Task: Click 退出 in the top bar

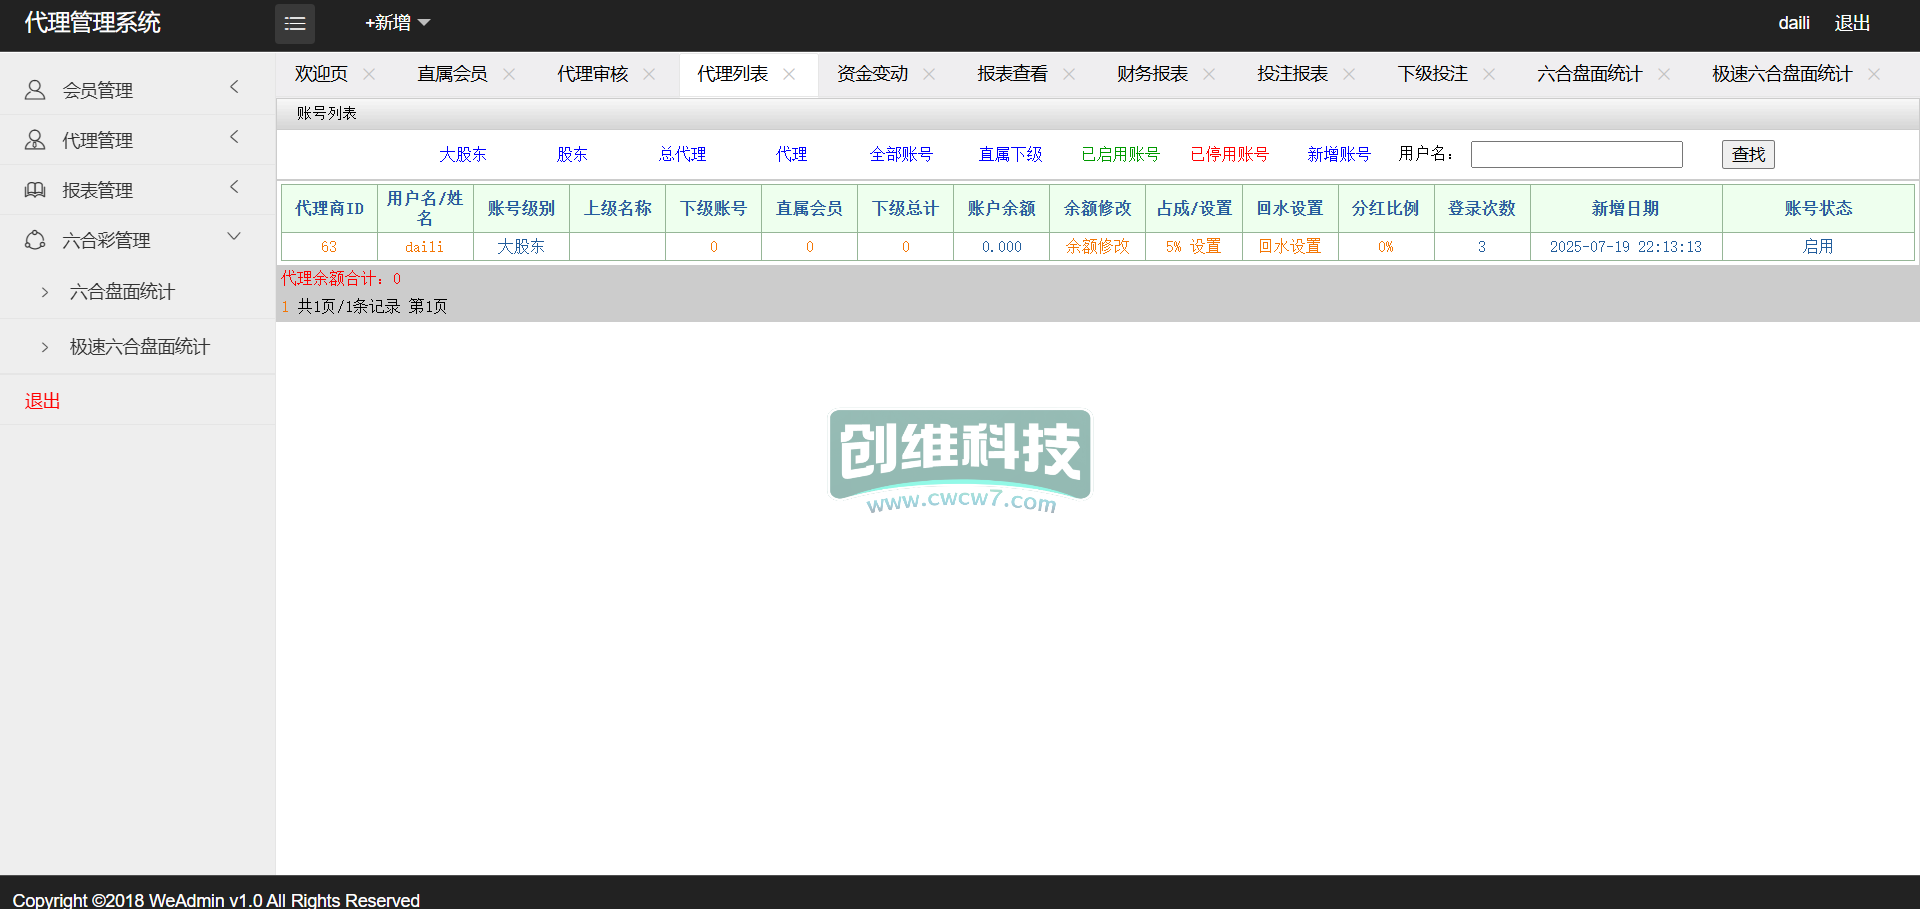Action: pos(1852,23)
